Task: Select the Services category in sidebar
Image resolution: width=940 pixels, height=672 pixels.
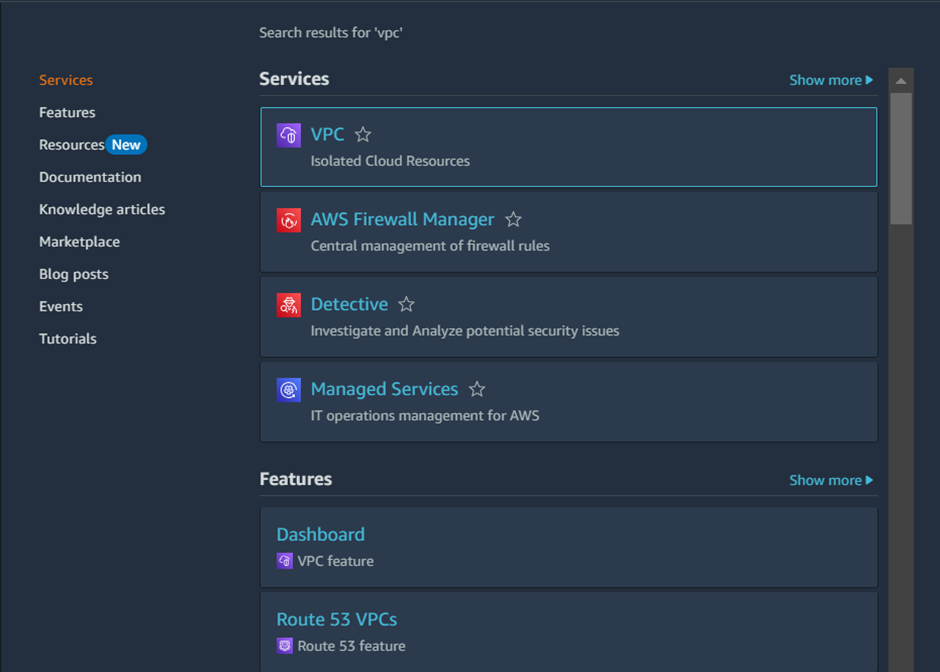Action: [66, 80]
